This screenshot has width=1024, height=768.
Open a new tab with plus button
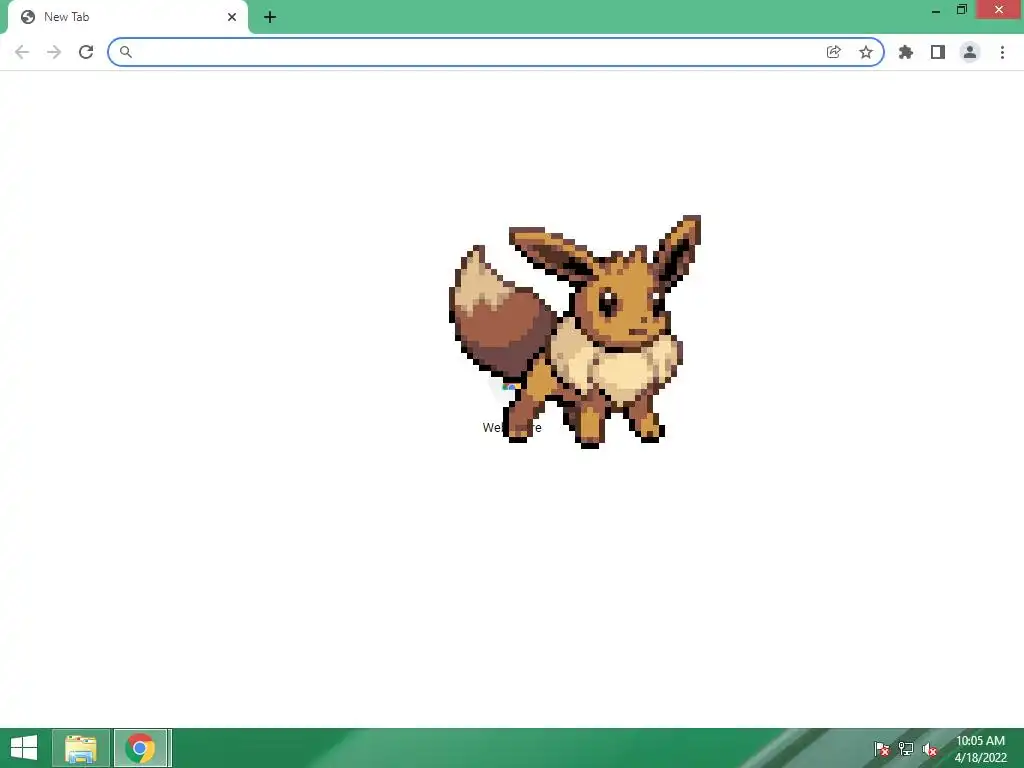270,17
